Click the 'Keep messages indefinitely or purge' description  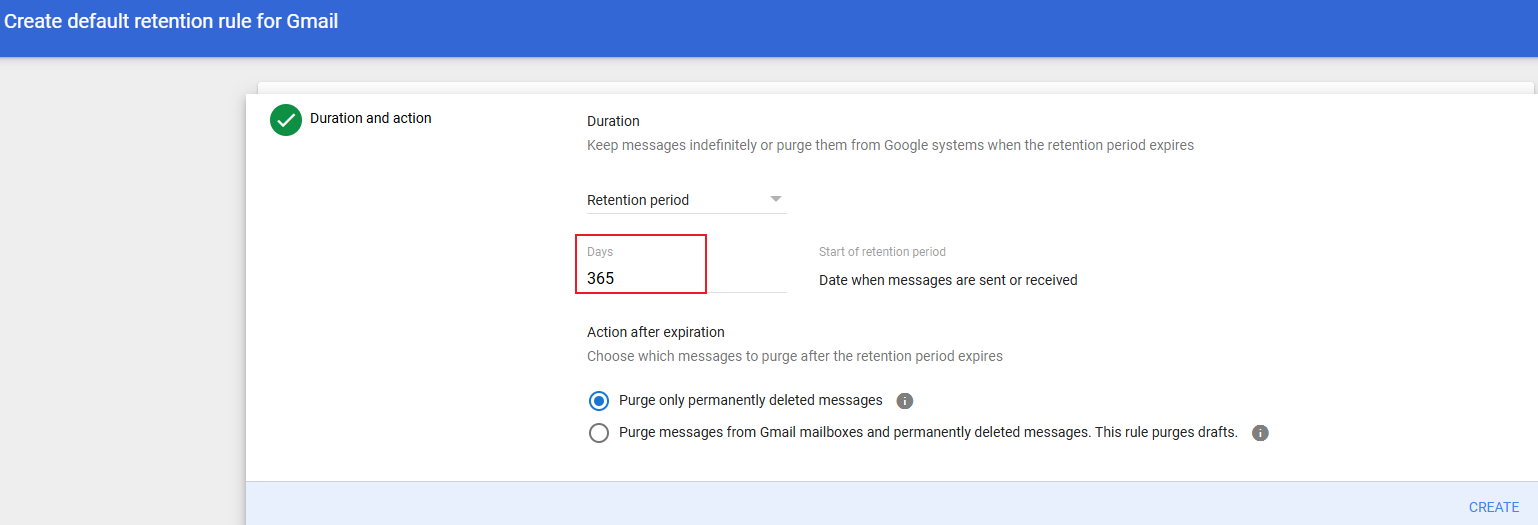click(890, 145)
